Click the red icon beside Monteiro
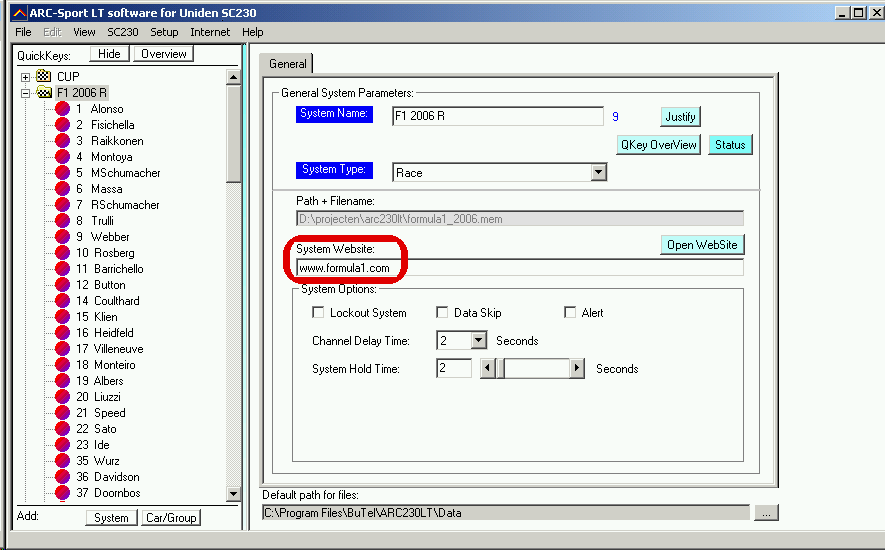 (x=63, y=364)
